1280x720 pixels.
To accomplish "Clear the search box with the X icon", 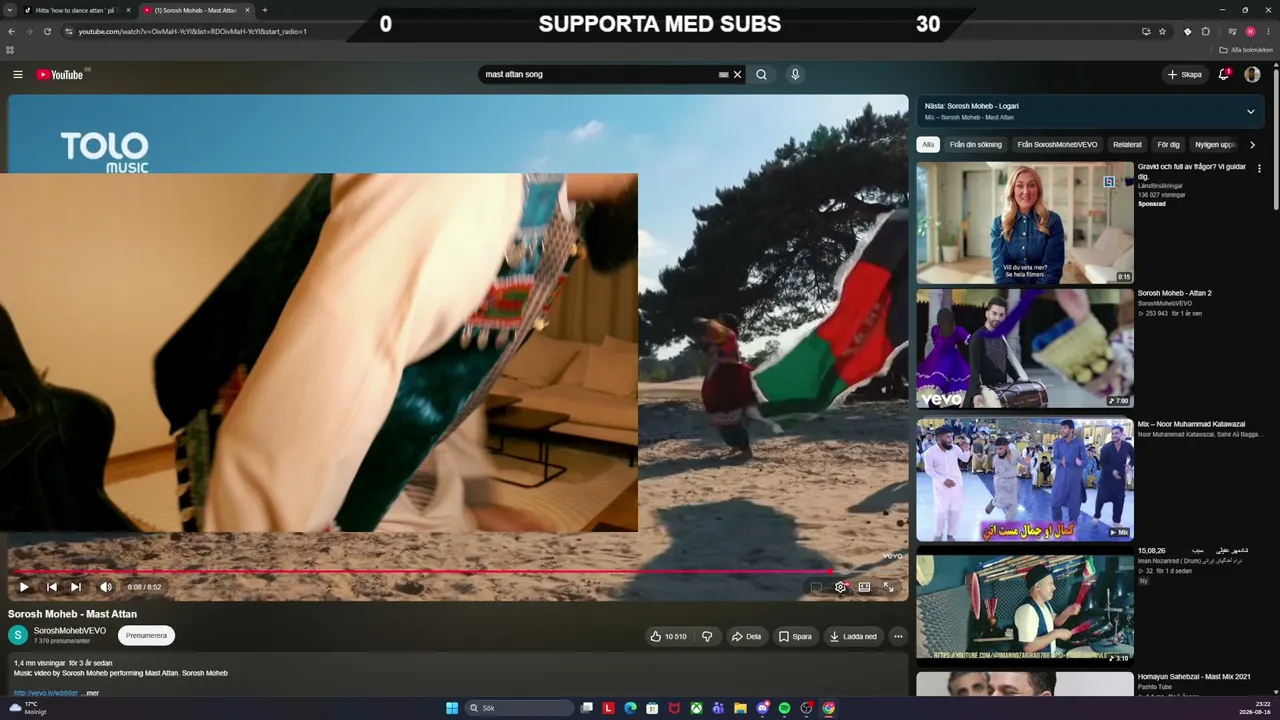I will click(738, 74).
